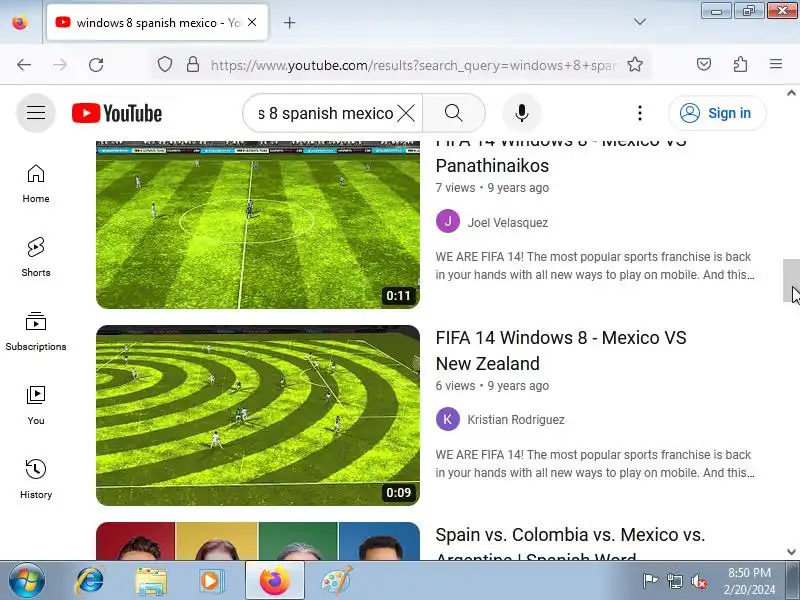
Task: Bookmark this page with the star icon
Action: (x=635, y=65)
